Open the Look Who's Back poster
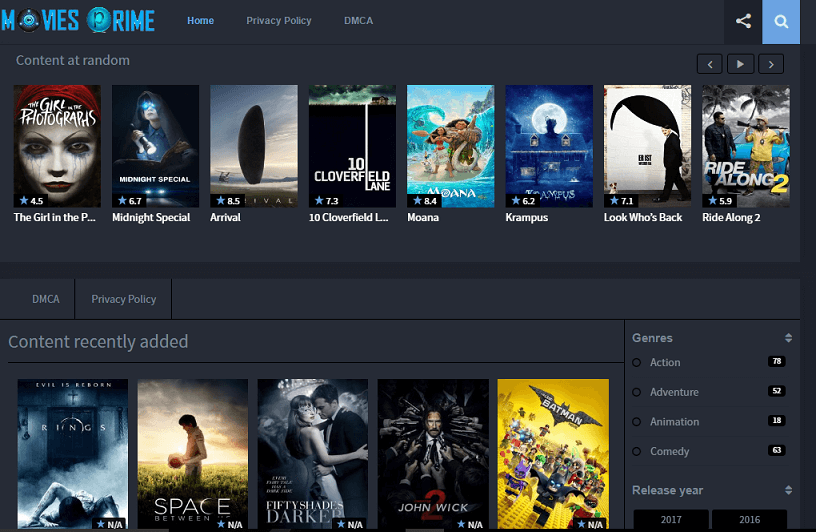This screenshot has width=816, height=532. click(x=647, y=146)
